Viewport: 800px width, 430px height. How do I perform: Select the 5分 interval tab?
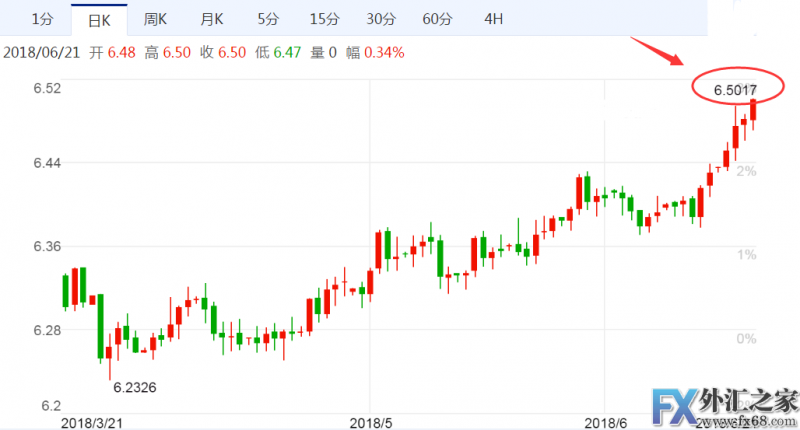coord(268,19)
